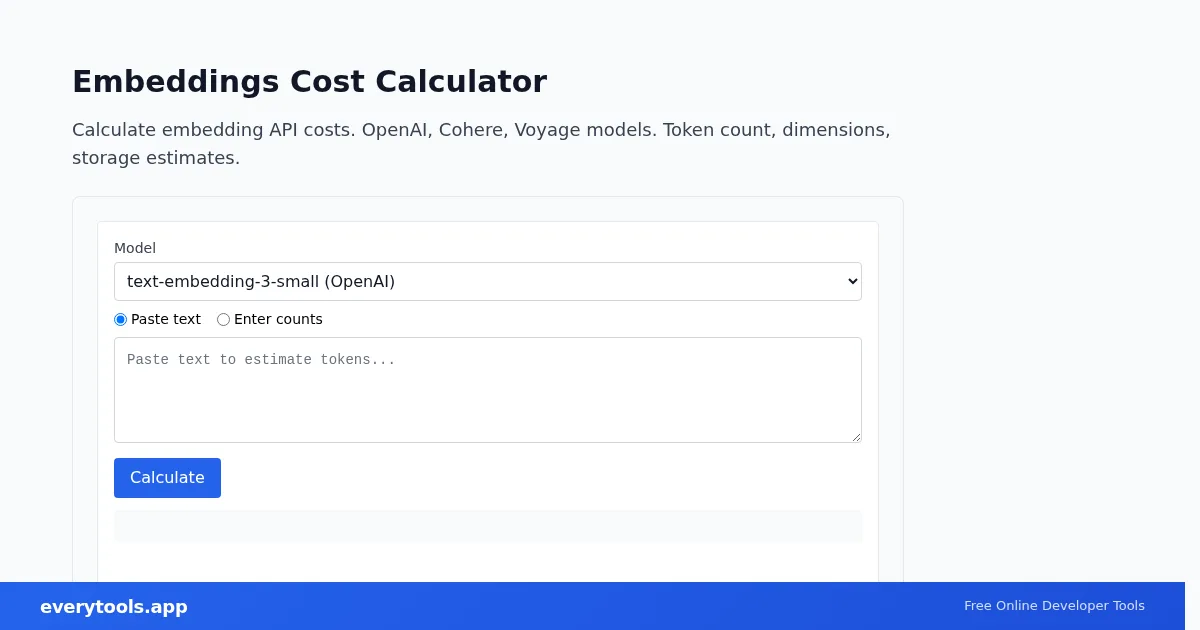This screenshot has width=1200, height=630.
Task: Click the text-embedding-3-small (OpenAI) selected value
Action: 261,281
